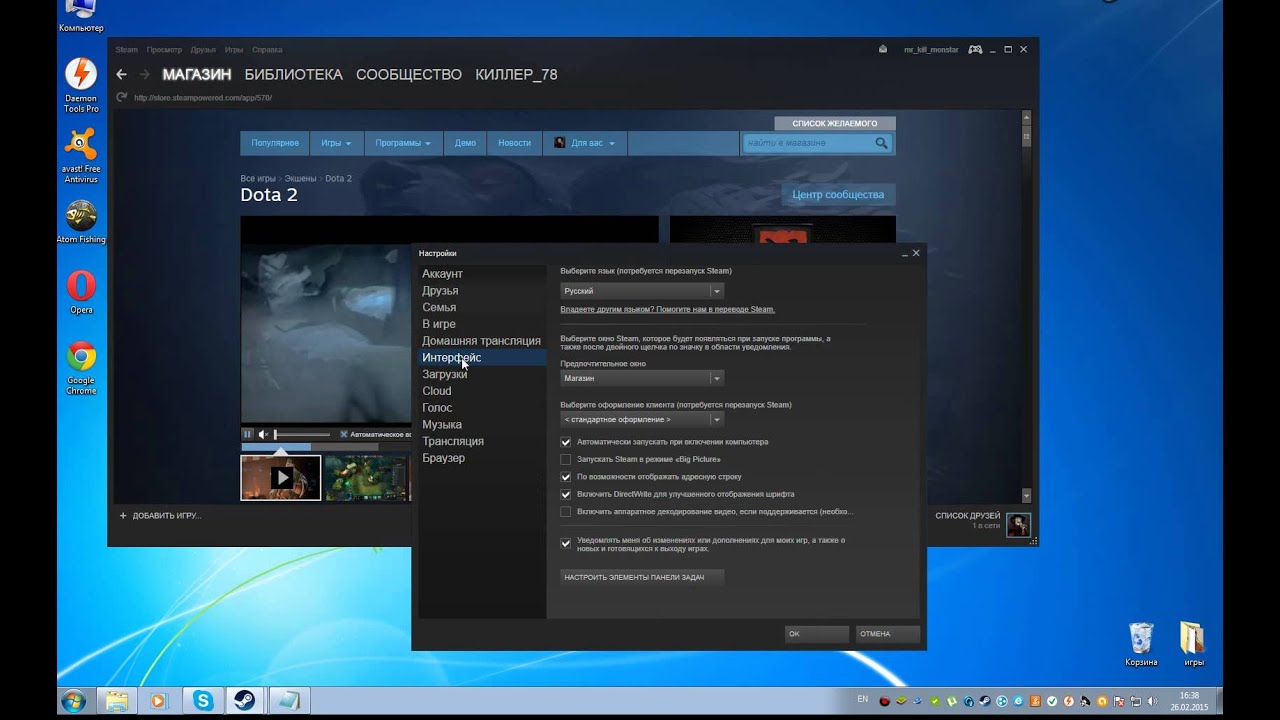The width and height of the screenshot is (1280, 720).
Task: Click the store page vertical scrollbar
Action: point(1026,305)
